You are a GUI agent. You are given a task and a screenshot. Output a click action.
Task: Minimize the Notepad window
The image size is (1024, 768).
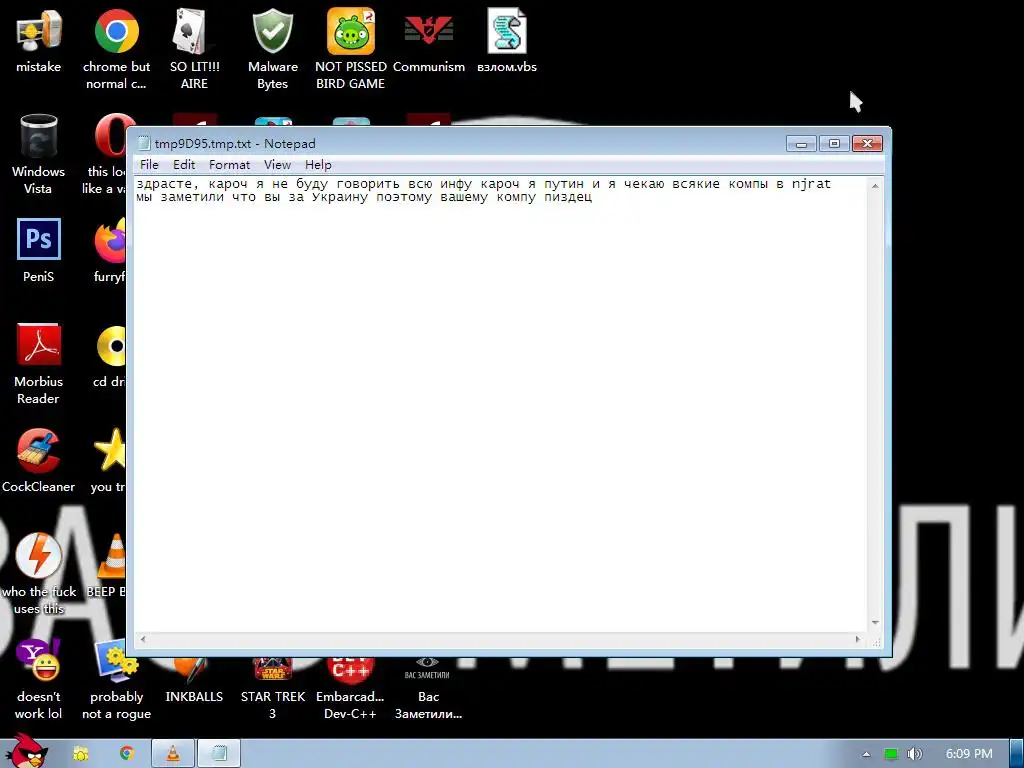click(x=801, y=144)
